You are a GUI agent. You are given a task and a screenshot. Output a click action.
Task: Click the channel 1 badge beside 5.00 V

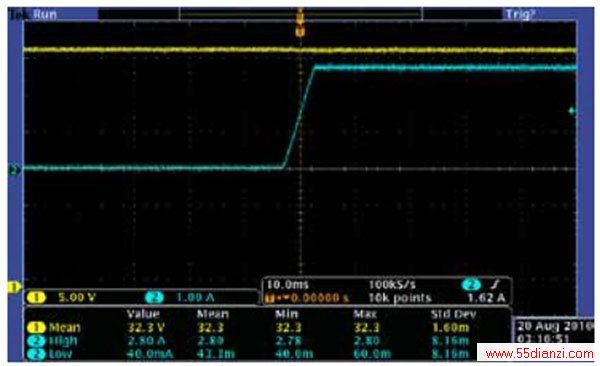[x=36, y=297]
